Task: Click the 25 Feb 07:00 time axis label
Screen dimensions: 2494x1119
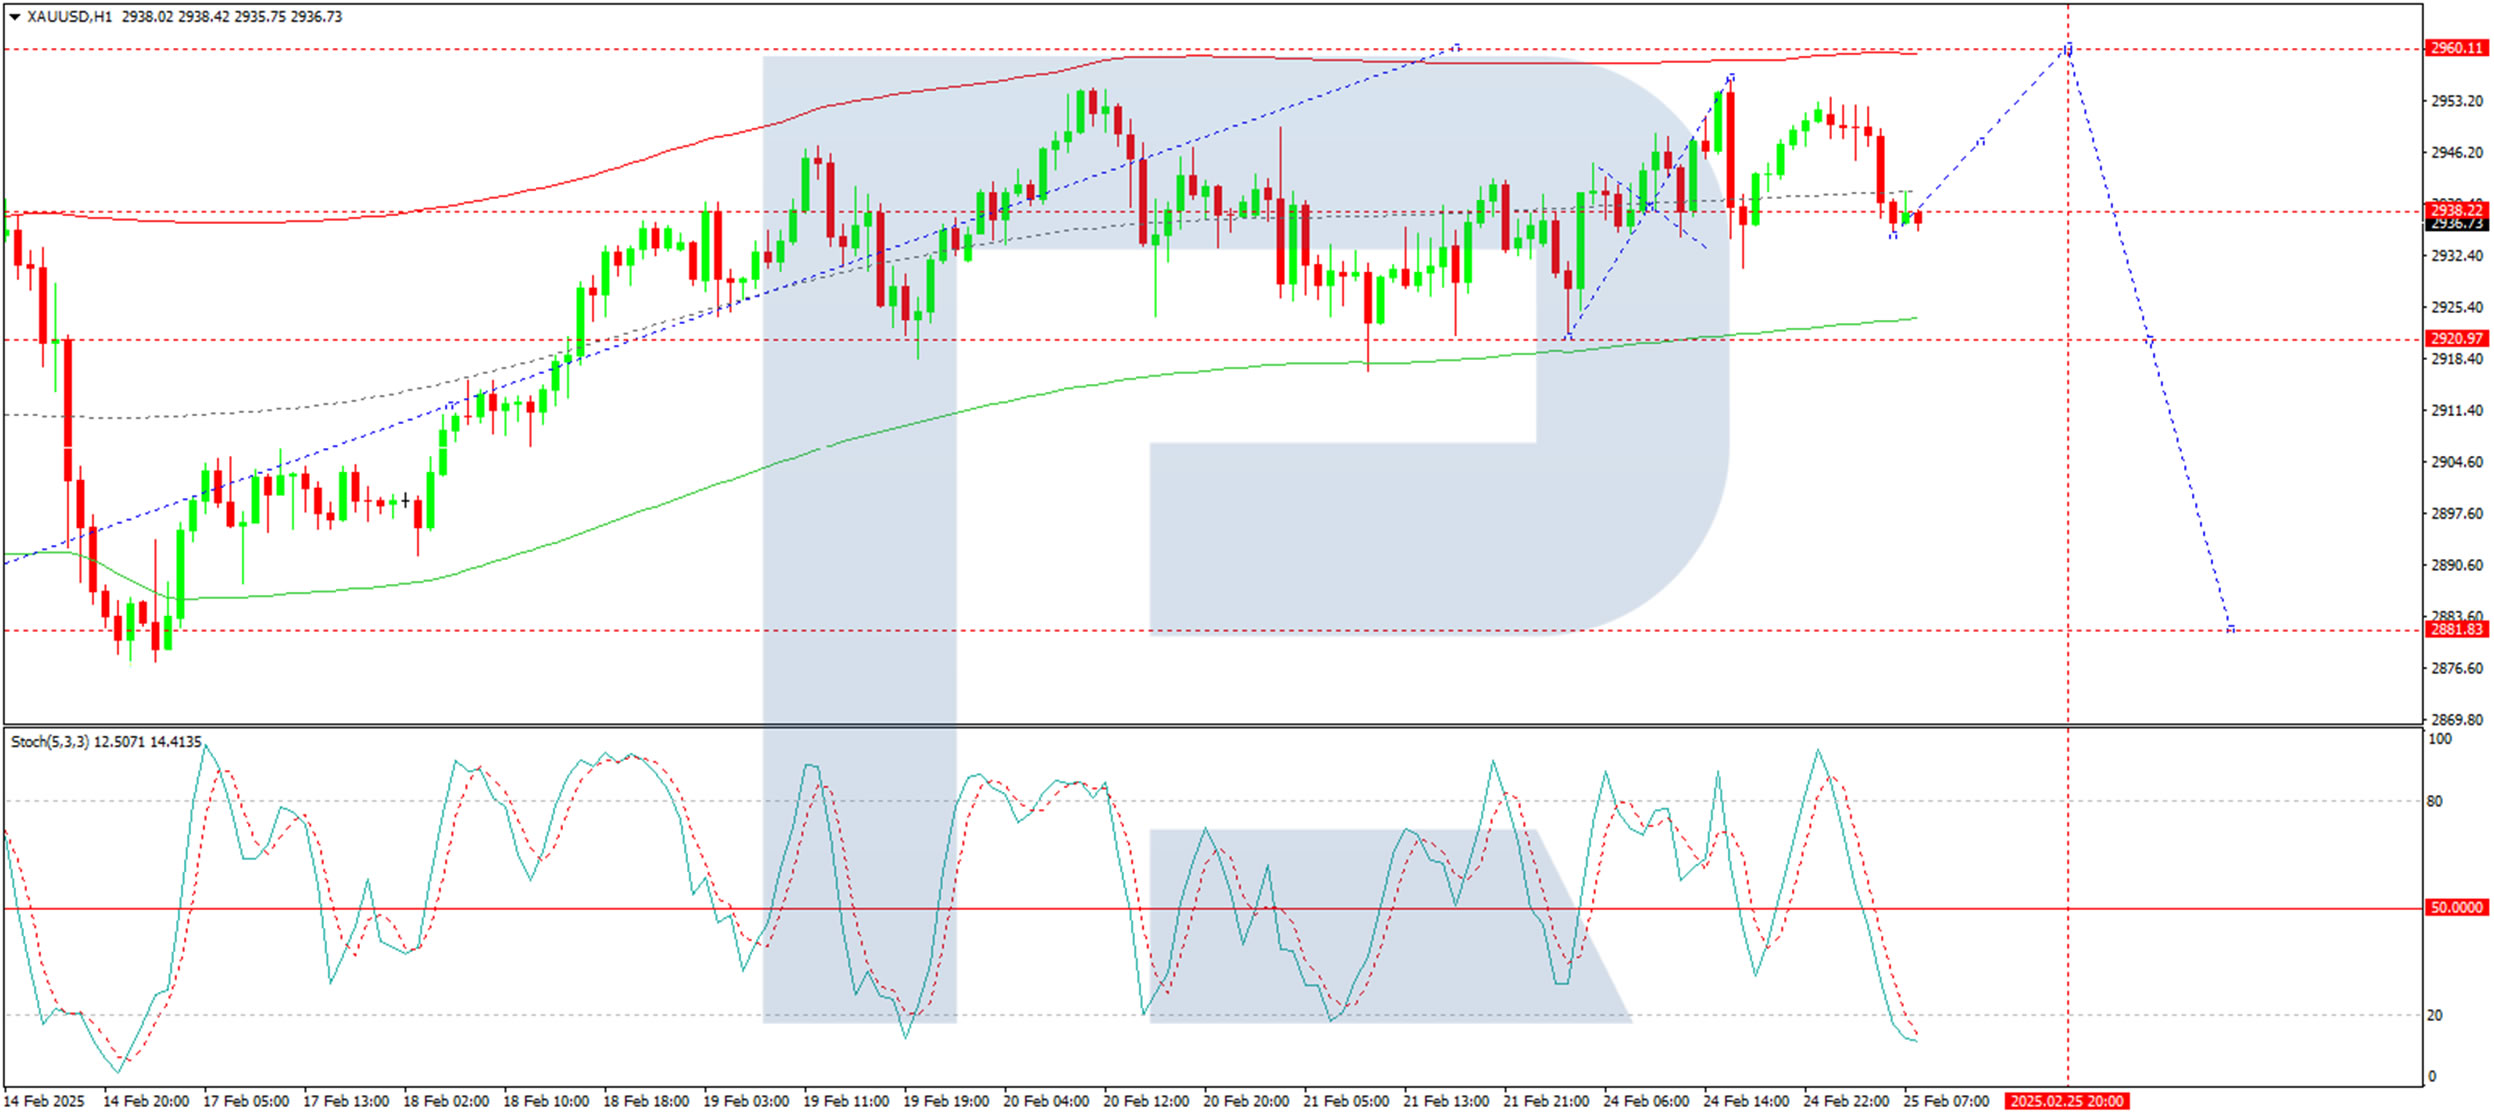Action: pyautogui.click(x=1946, y=1101)
